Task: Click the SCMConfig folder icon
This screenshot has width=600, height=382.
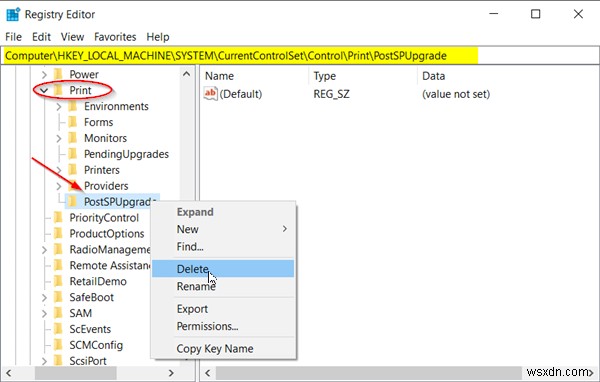Action: (x=58, y=345)
